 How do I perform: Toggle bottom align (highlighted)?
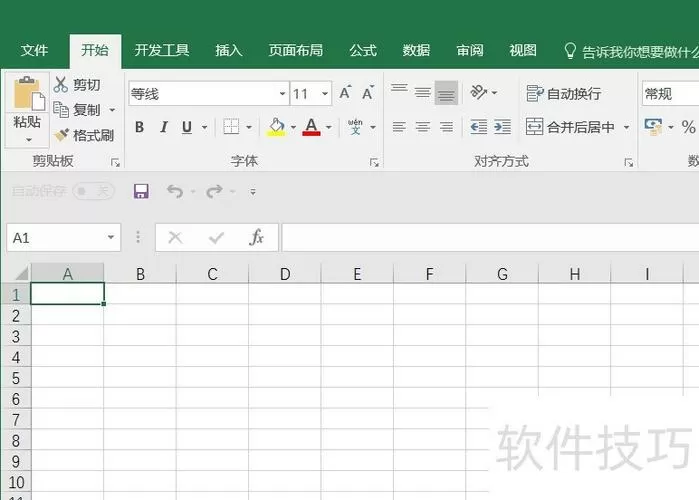[446, 93]
